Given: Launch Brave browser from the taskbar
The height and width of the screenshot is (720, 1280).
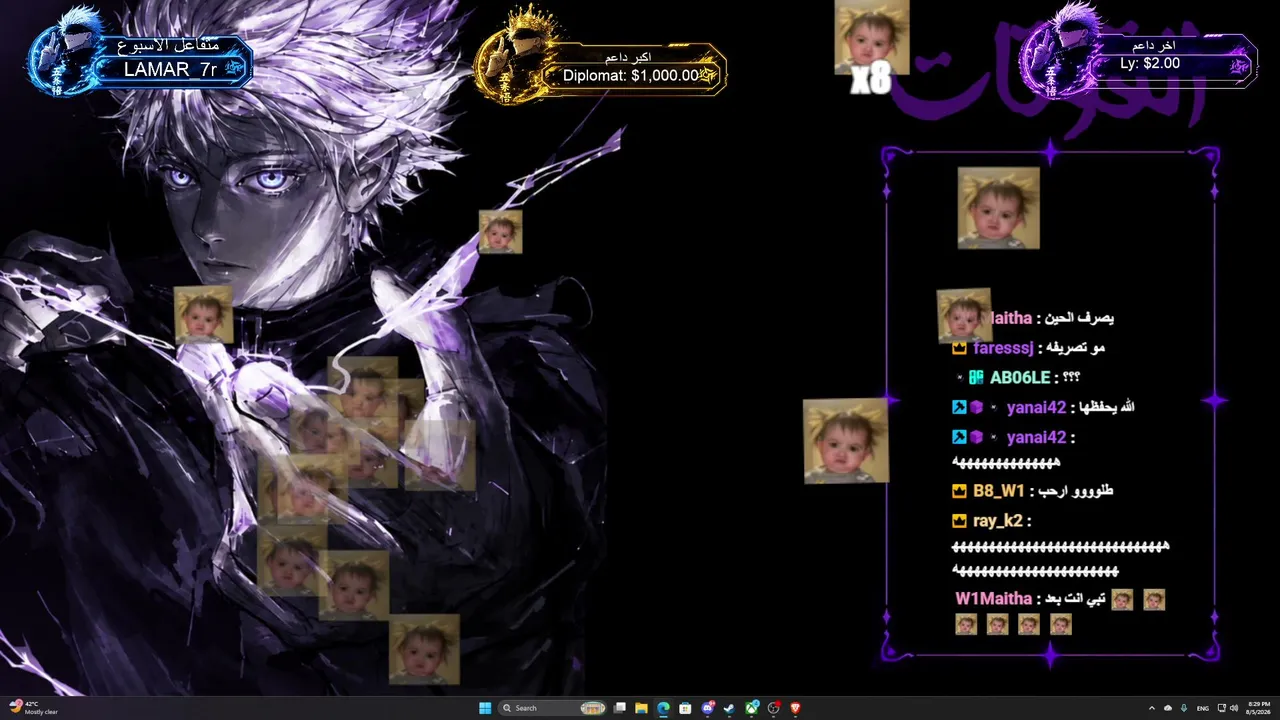Looking at the screenshot, I should [796, 708].
